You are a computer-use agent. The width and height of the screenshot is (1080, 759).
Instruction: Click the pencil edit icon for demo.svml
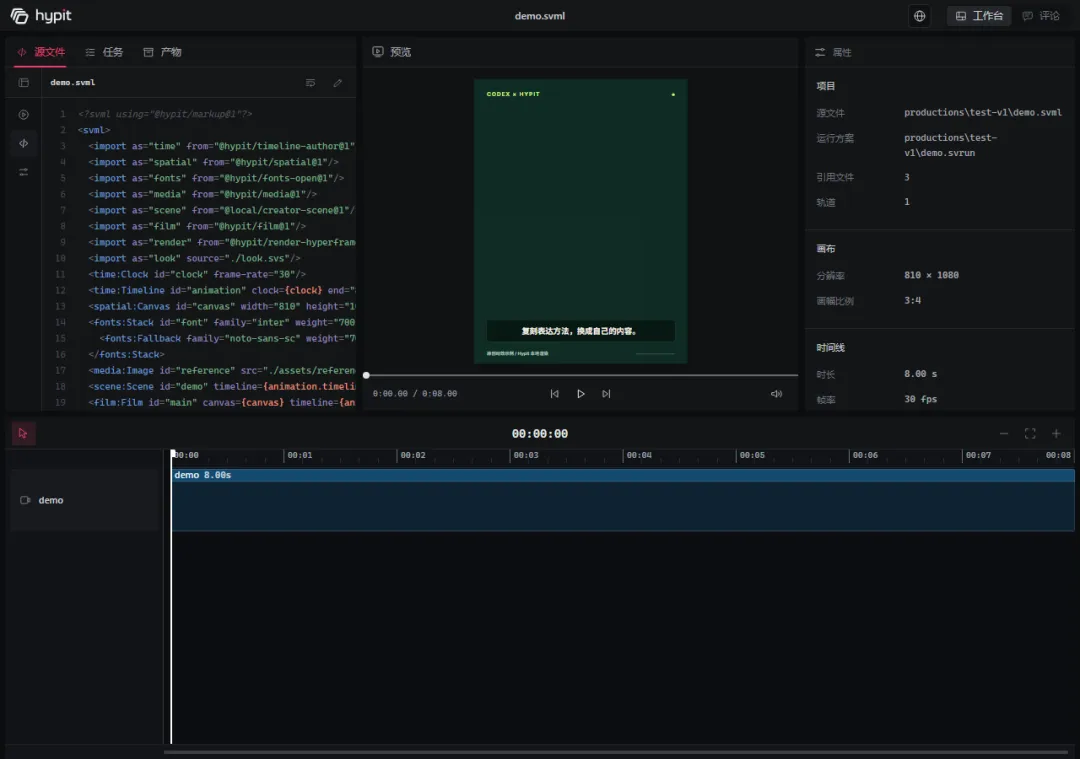tap(338, 83)
